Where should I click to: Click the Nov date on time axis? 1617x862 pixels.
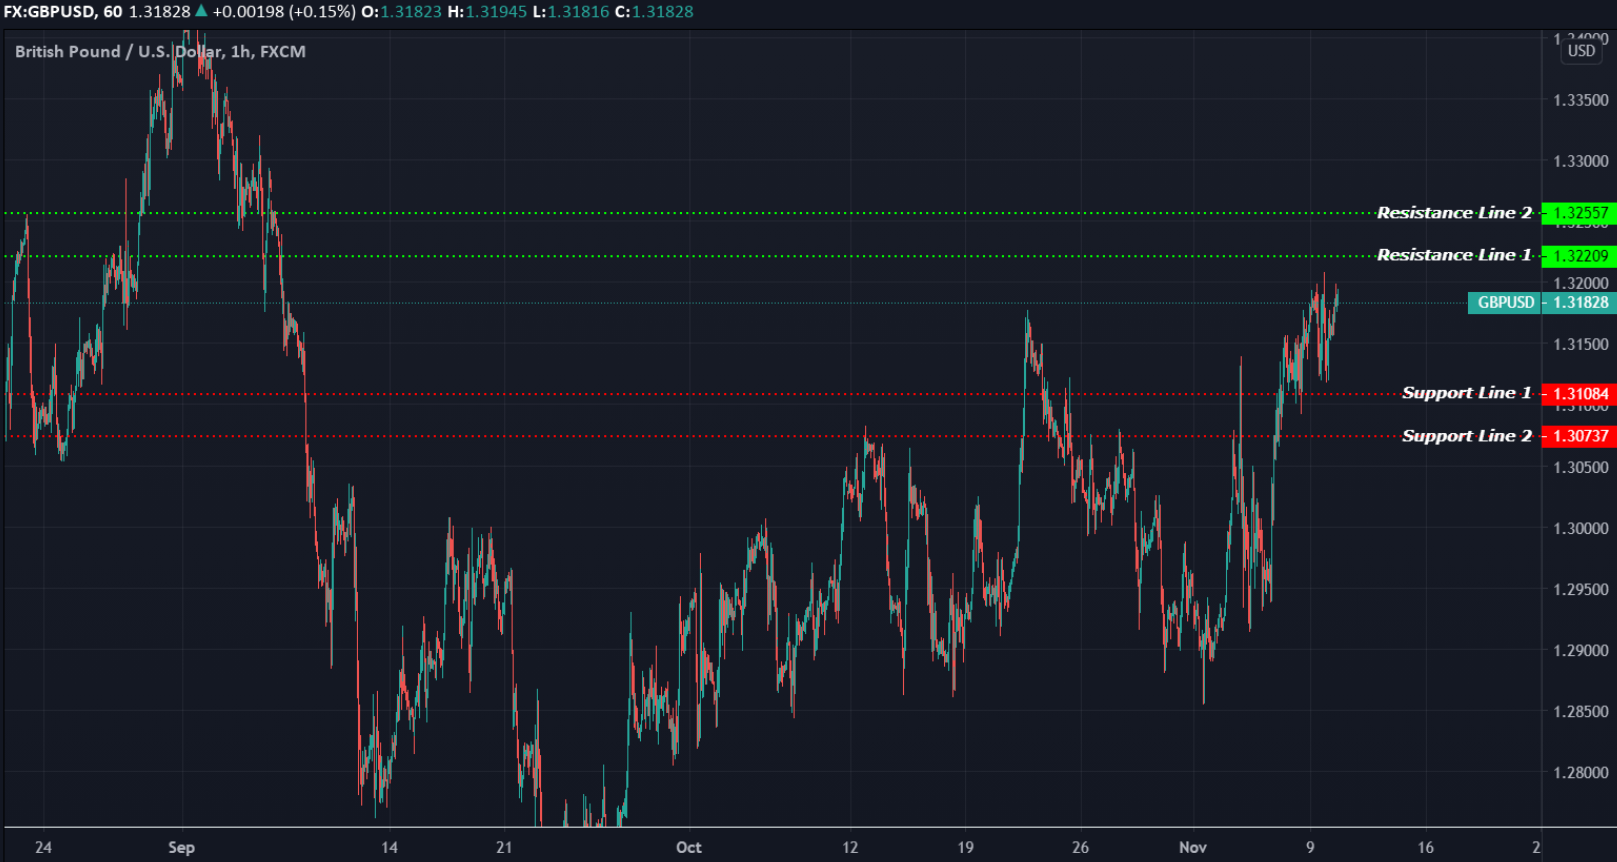coord(1193,847)
